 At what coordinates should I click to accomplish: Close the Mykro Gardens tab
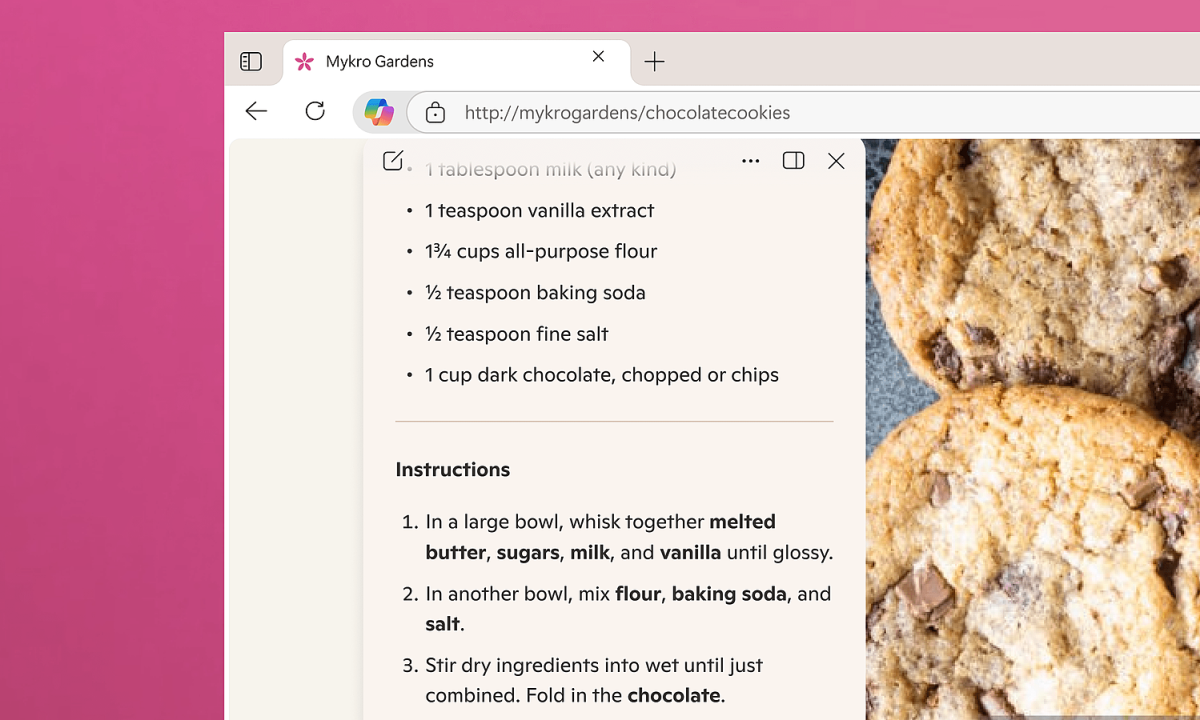(598, 57)
